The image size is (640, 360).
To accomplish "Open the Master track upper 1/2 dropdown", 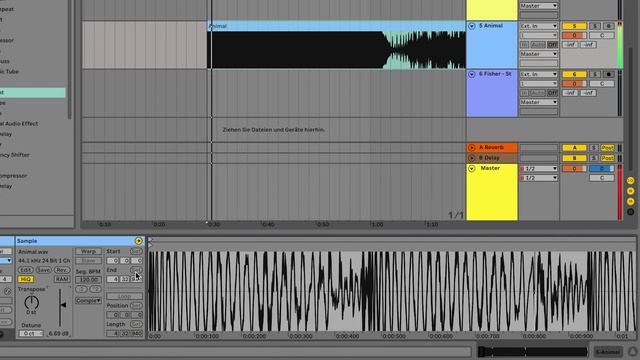I will coord(538,169).
